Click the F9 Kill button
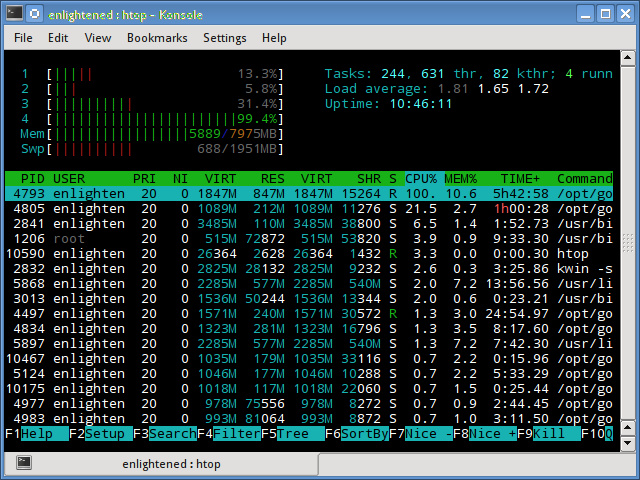The image size is (640, 480). (x=549, y=434)
